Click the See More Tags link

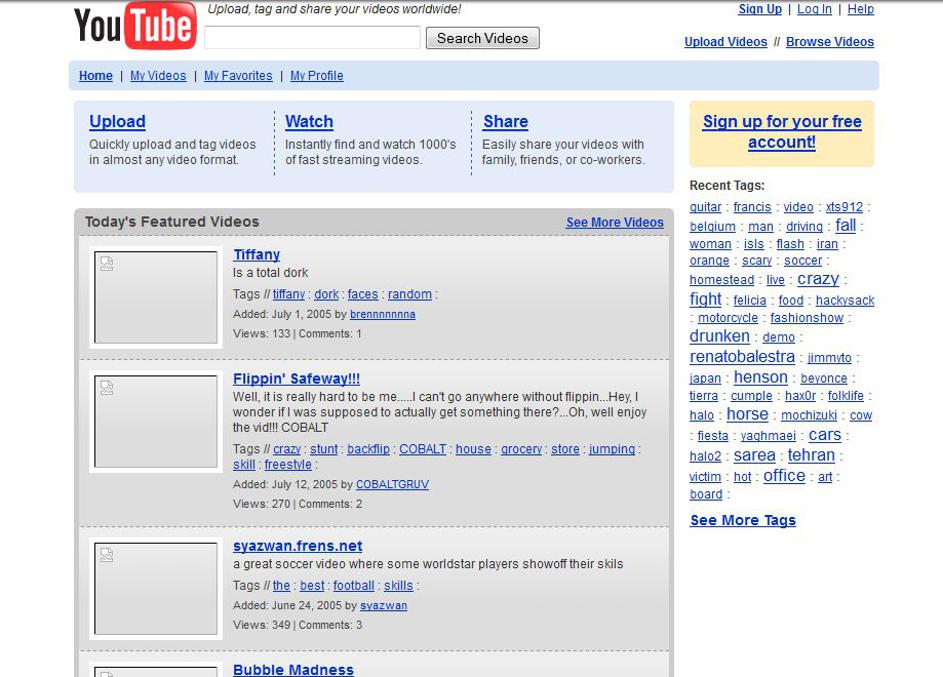point(742,520)
